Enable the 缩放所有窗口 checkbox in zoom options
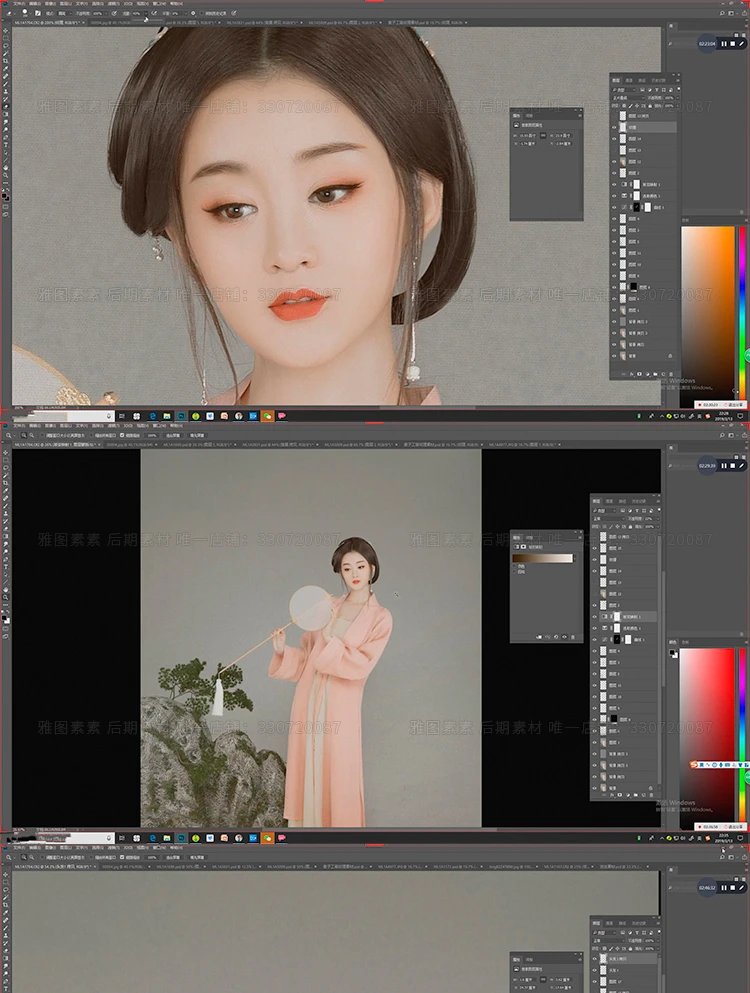Screen dimensions: 750x993 pyautogui.click(x=92, y=436)
